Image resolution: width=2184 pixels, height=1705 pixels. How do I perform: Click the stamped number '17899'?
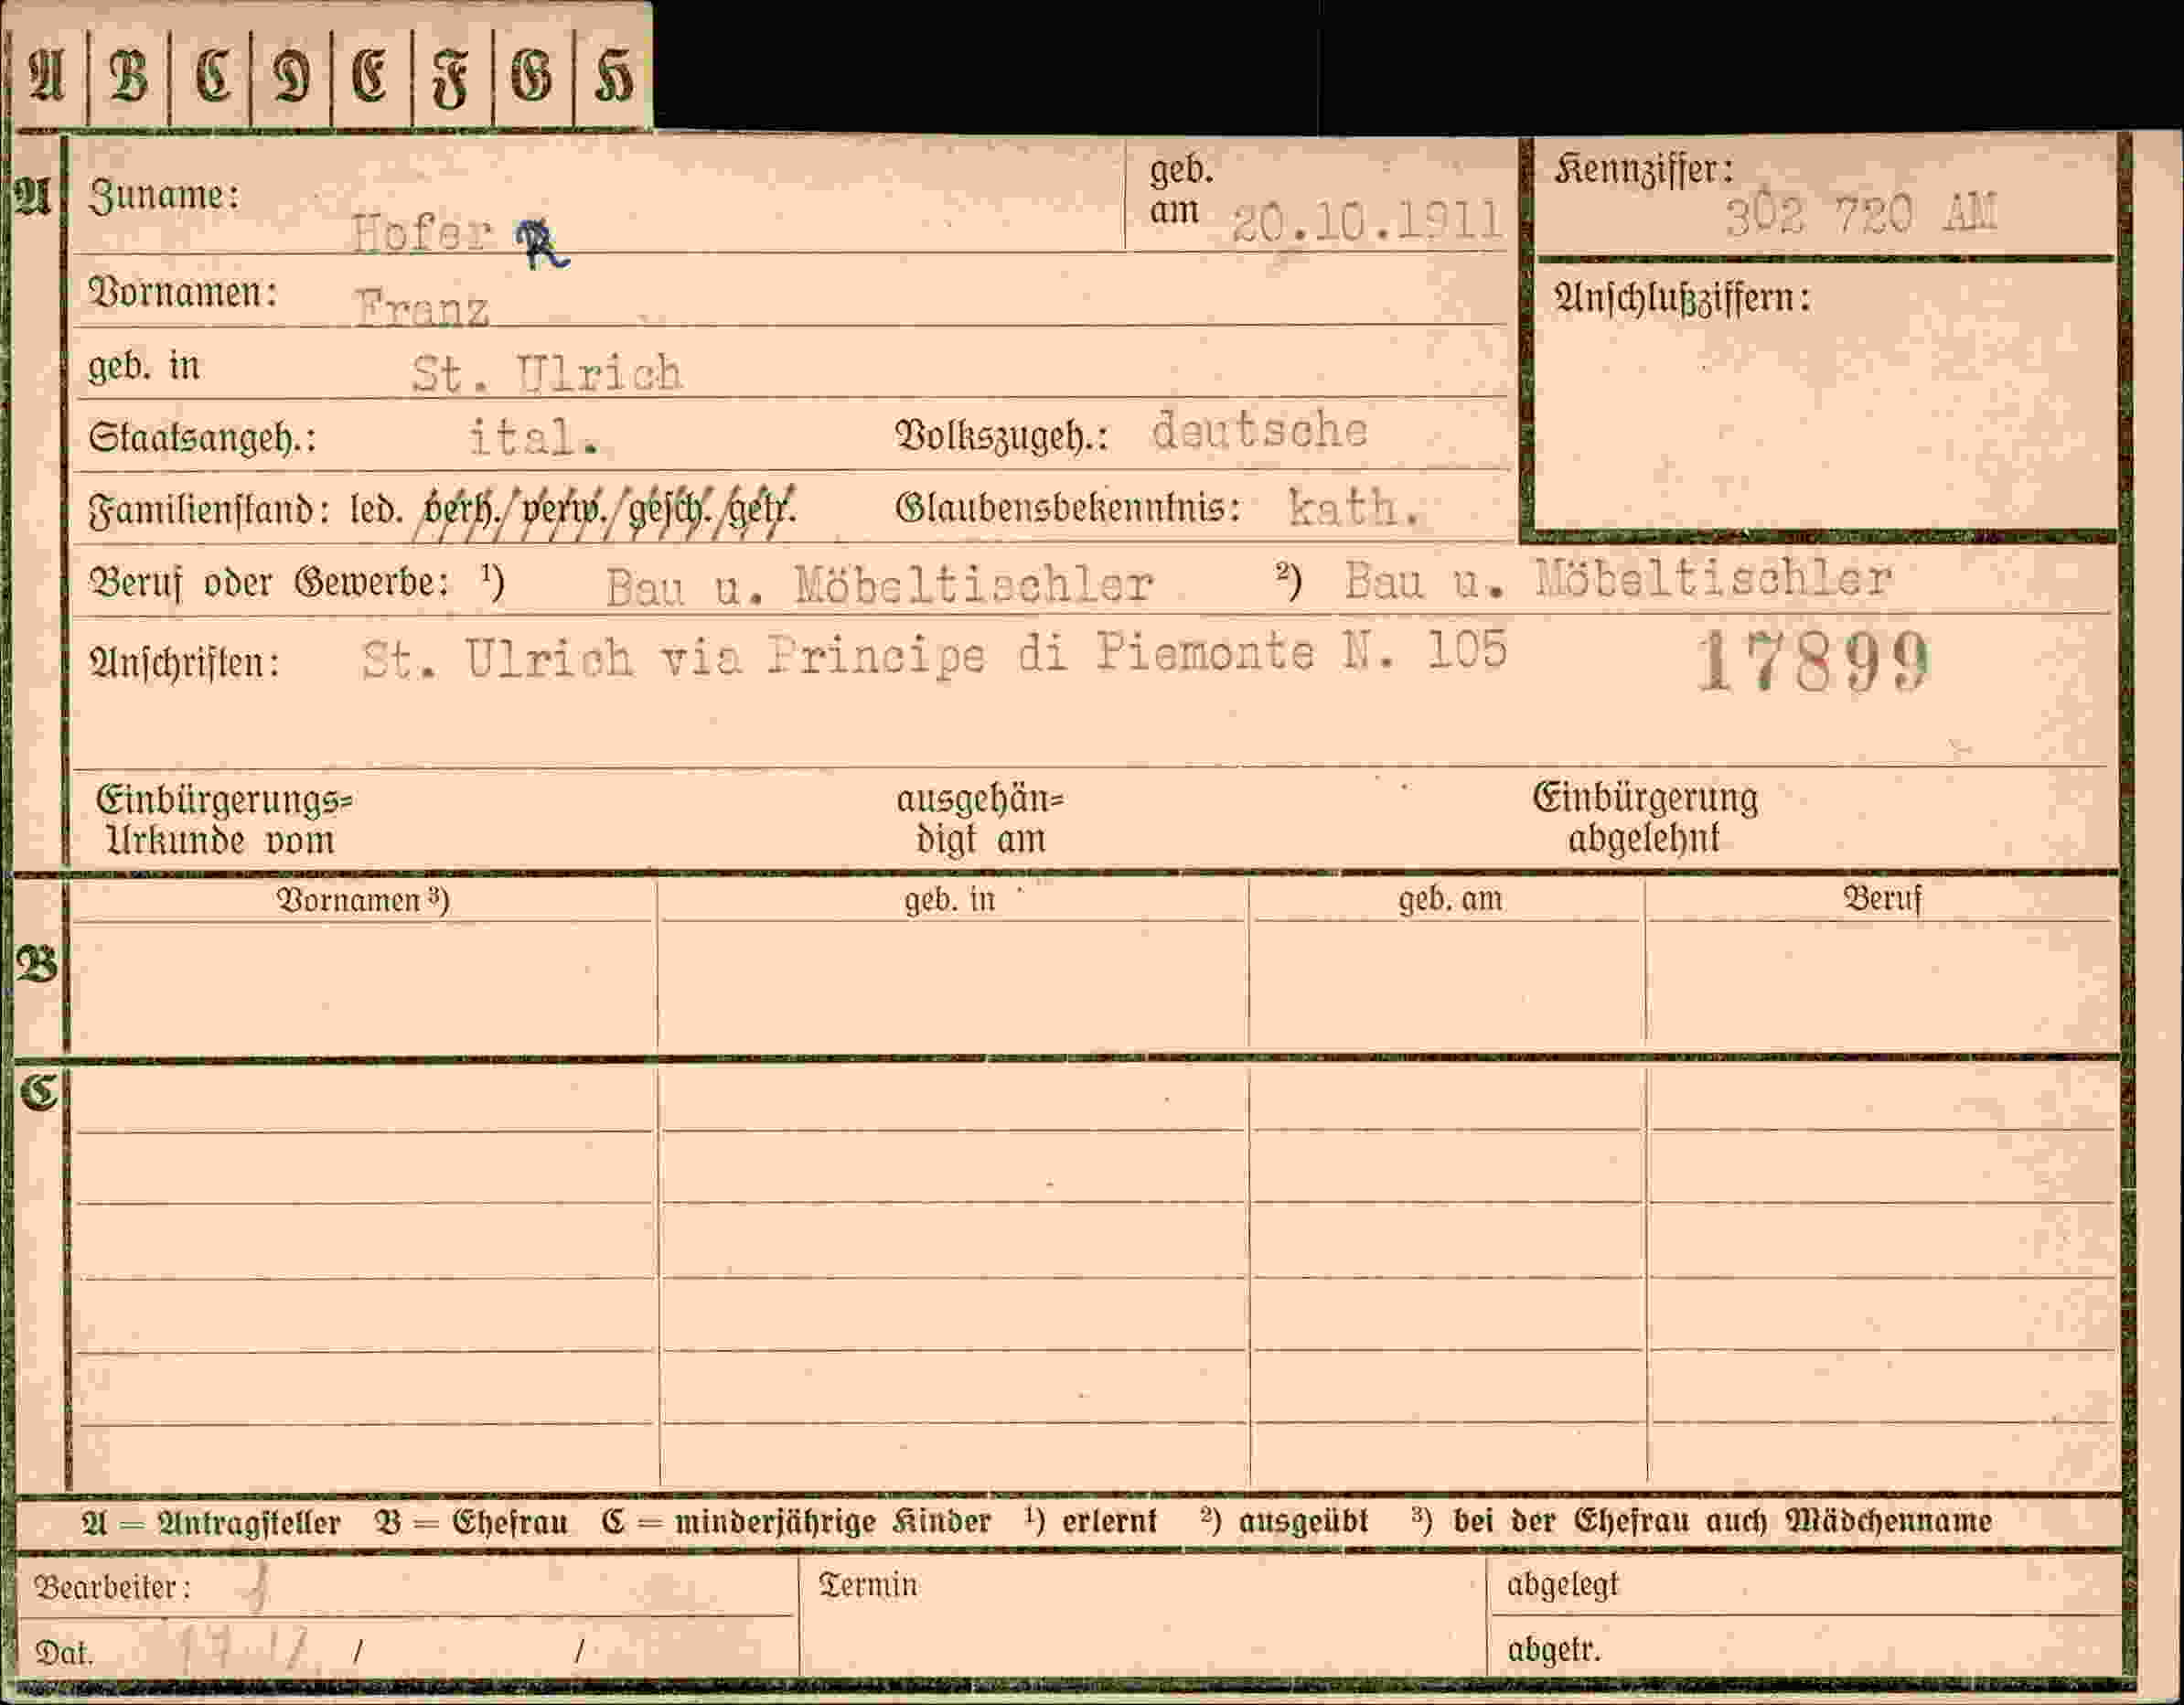1814,662
